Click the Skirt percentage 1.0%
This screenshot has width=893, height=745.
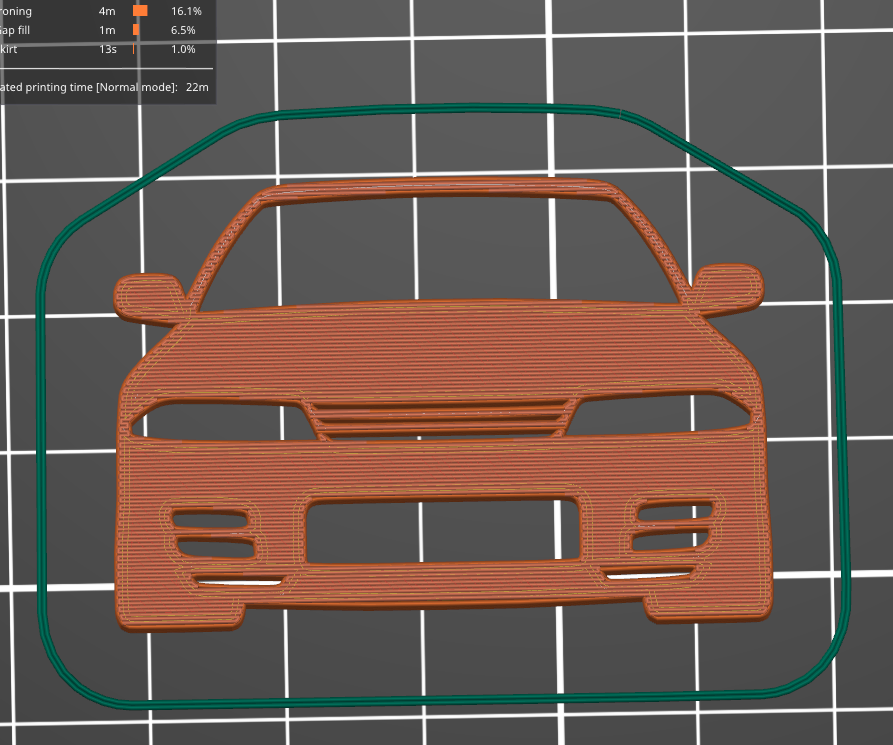pos(183,49)
